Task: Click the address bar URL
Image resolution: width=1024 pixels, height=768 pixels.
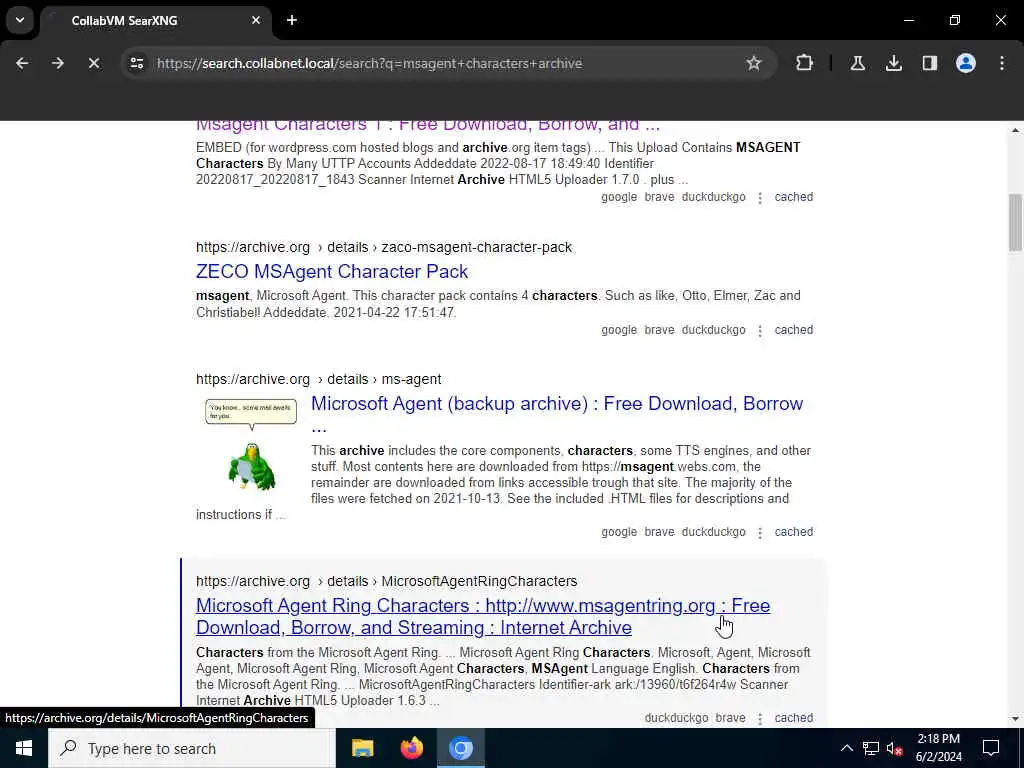Action: tap(370, 63)
